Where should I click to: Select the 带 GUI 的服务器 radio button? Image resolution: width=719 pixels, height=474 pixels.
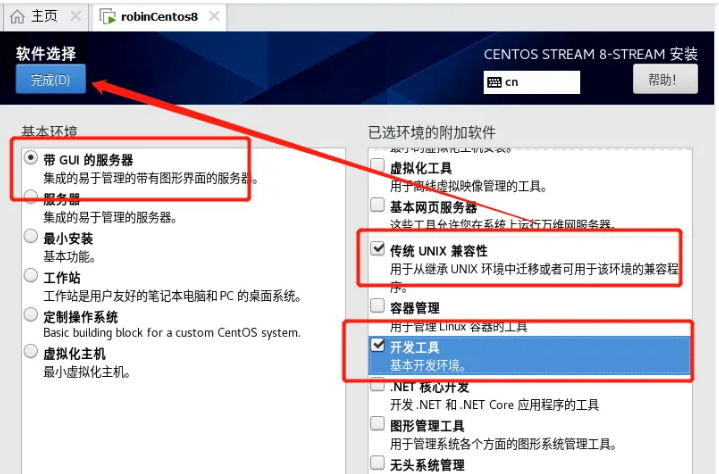pyautogui.click(x=31, y=158)
